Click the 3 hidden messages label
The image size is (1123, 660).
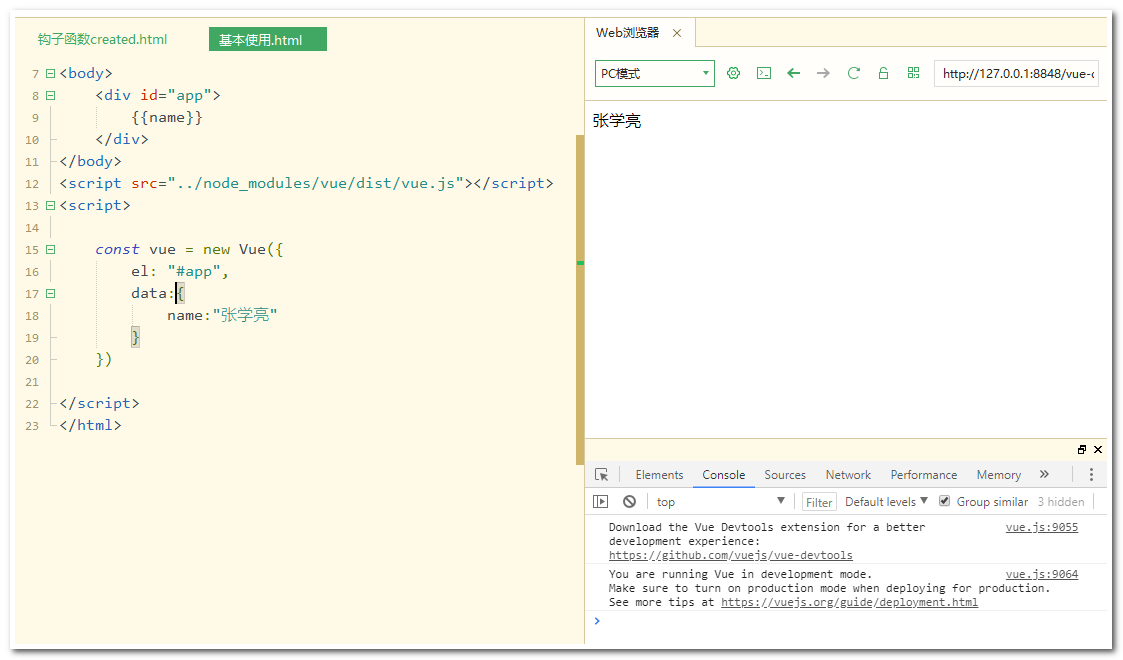1061,502
